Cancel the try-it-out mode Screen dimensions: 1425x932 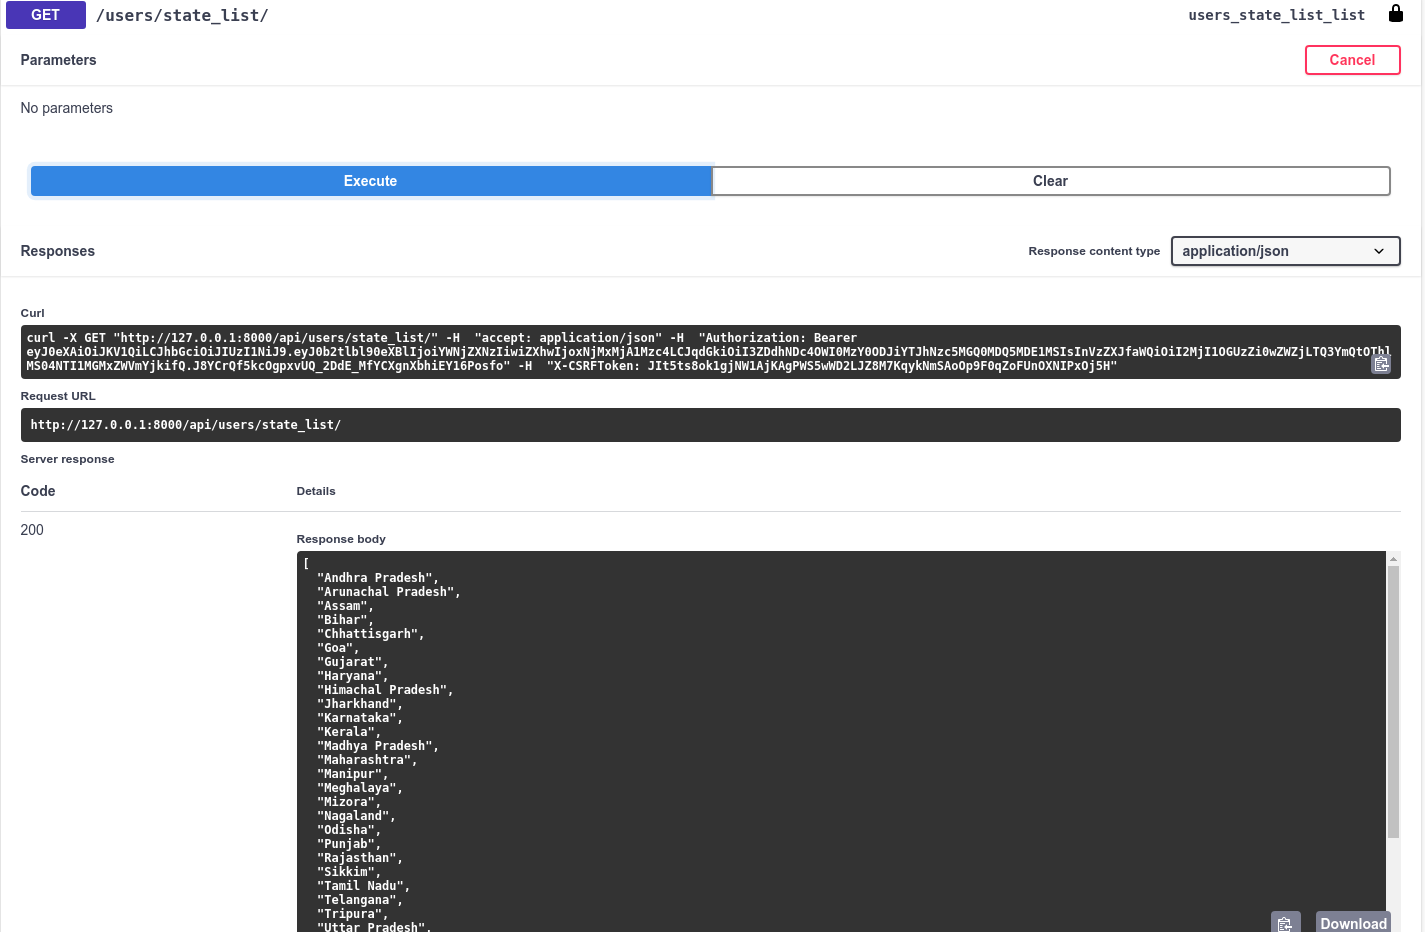coord(1352,60)
